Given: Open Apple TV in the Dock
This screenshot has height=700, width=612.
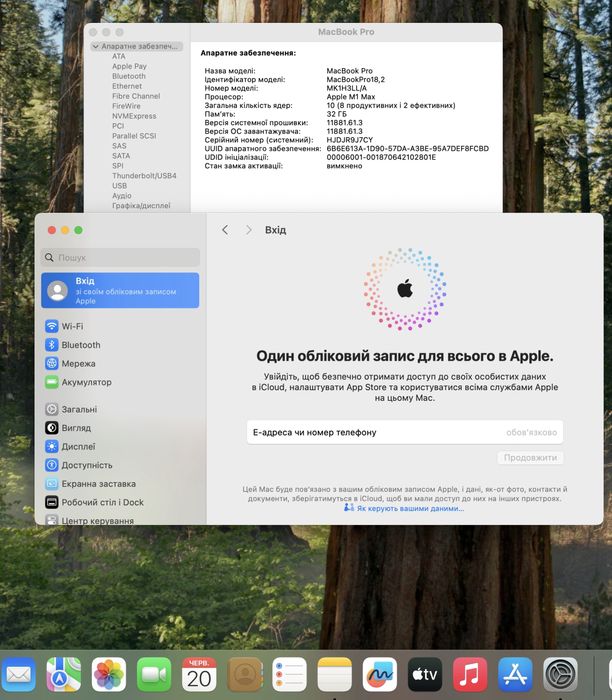Looking at the screenshot, I should pyautogui.click(x=425, y=674).
